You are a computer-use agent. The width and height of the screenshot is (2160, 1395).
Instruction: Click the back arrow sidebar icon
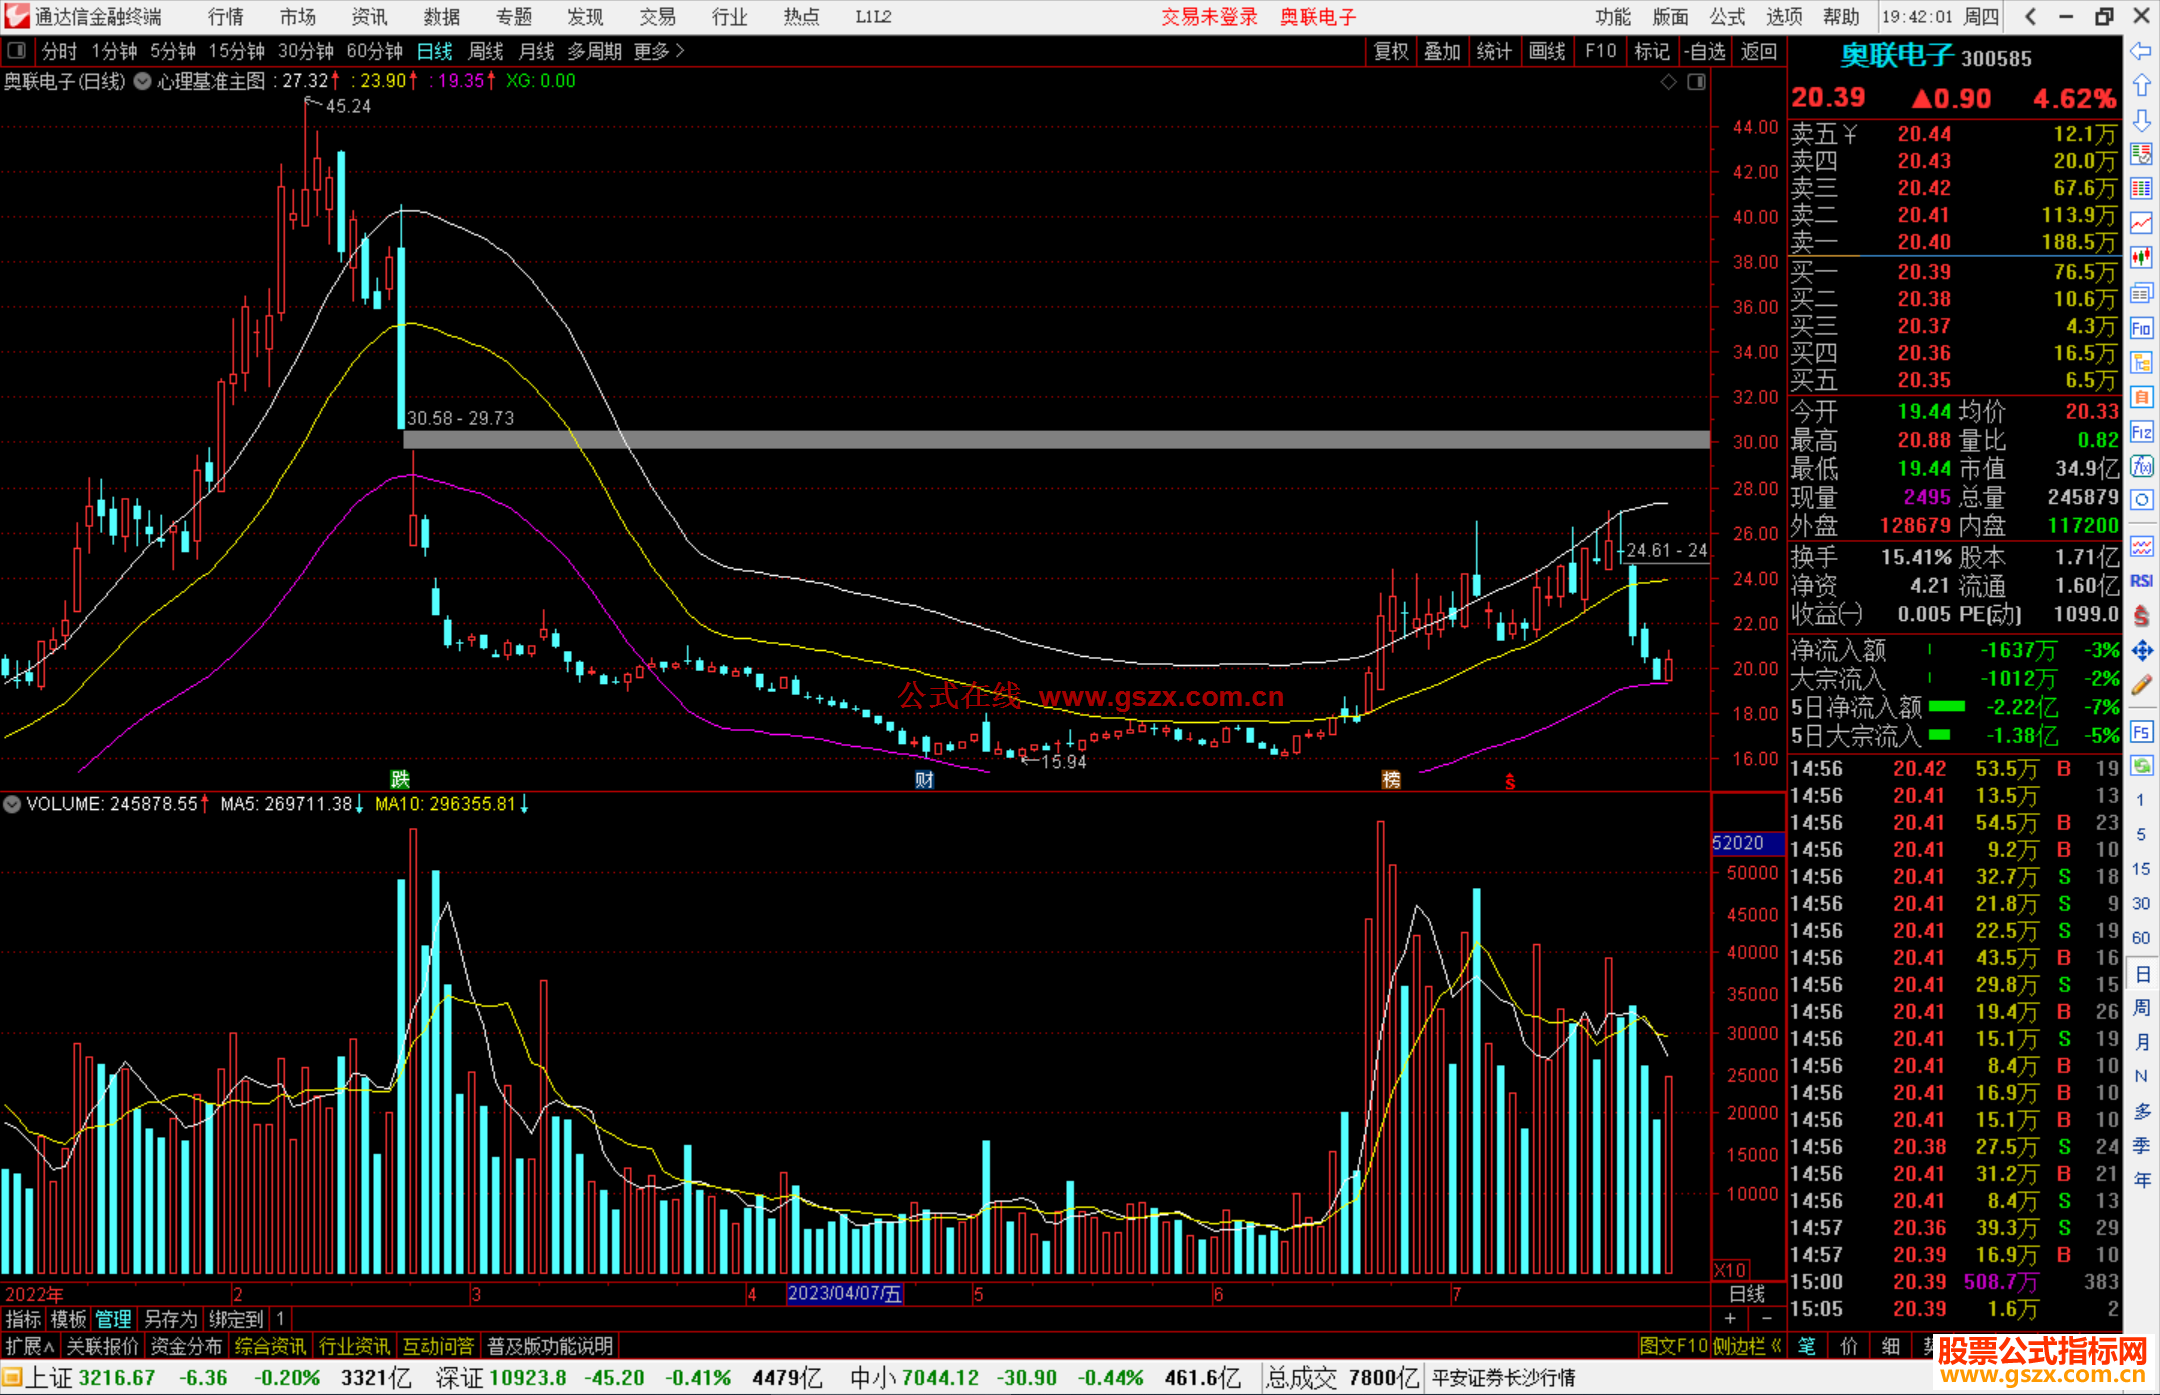coord(2141,51)
